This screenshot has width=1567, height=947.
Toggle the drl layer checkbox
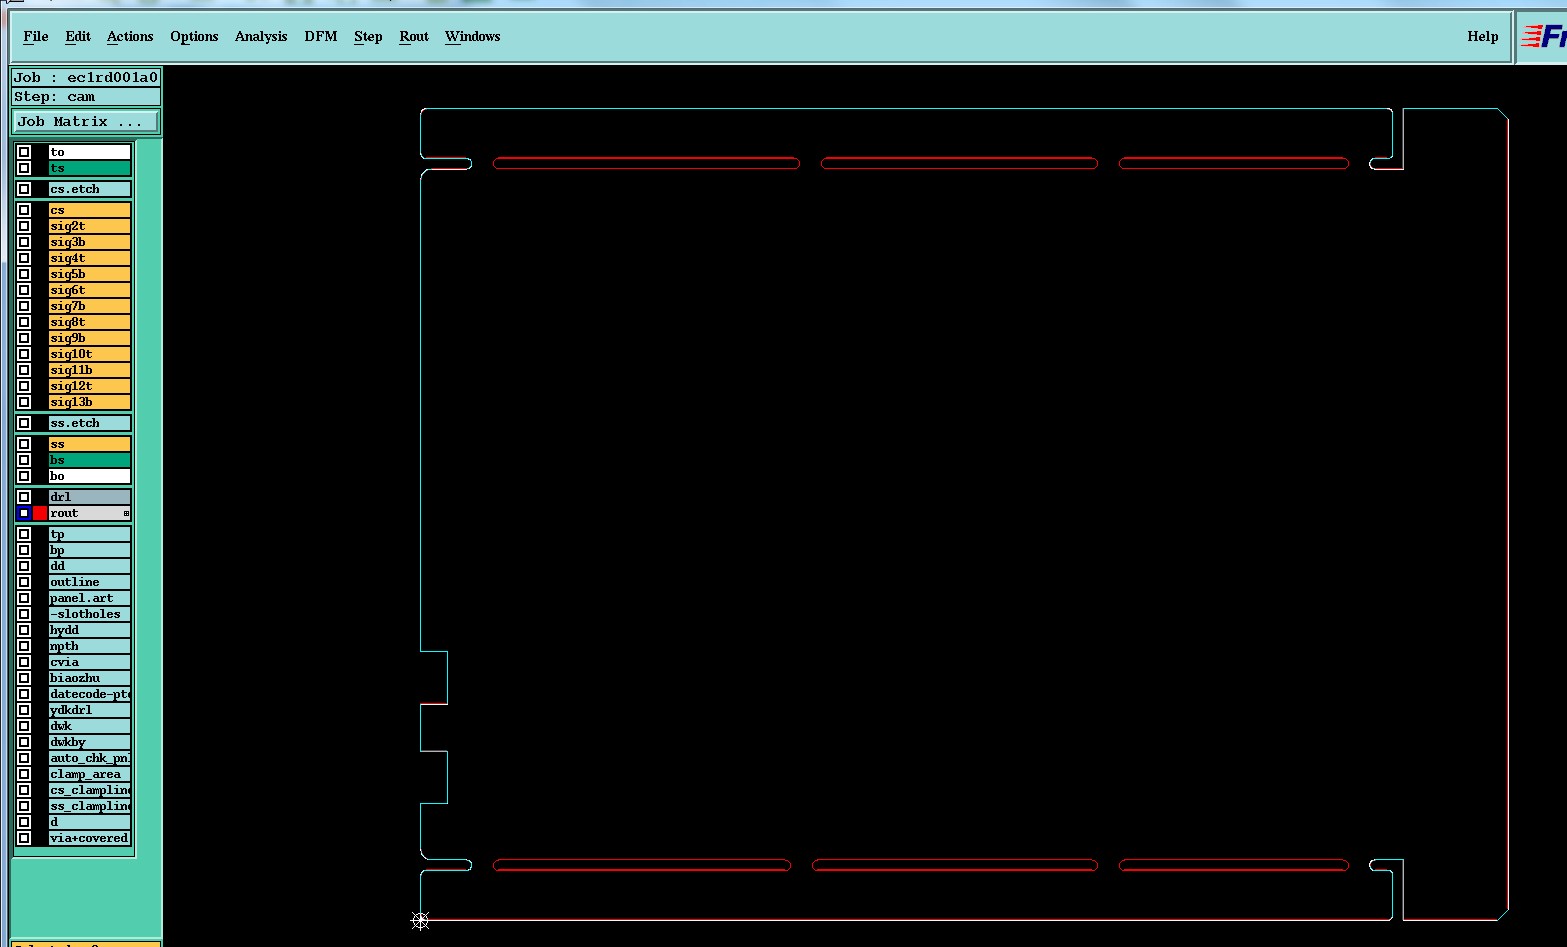24,497
